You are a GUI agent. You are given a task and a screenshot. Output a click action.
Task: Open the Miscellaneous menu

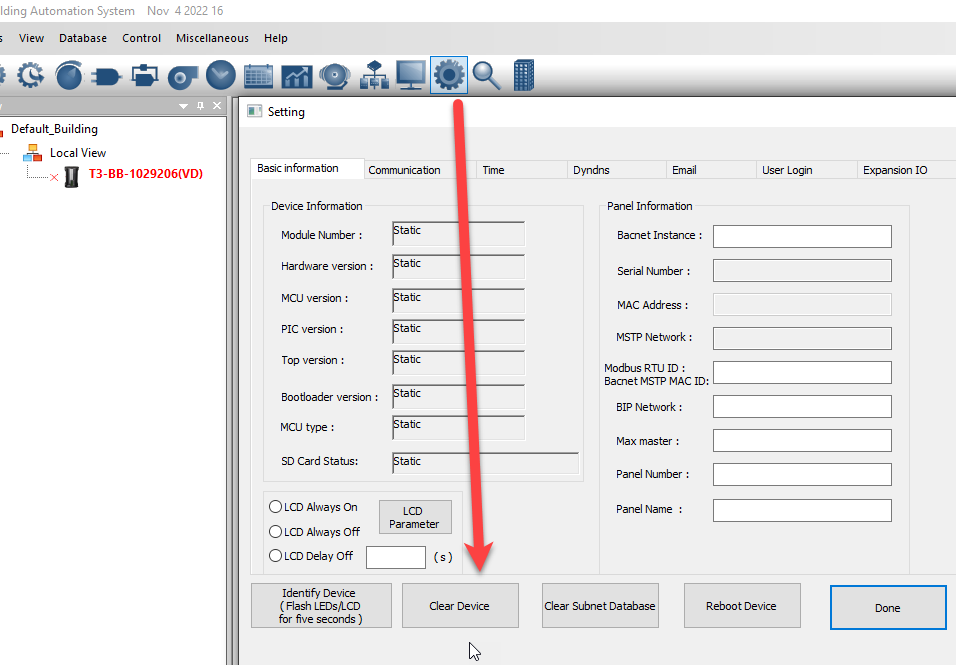[x=212, y=38]
